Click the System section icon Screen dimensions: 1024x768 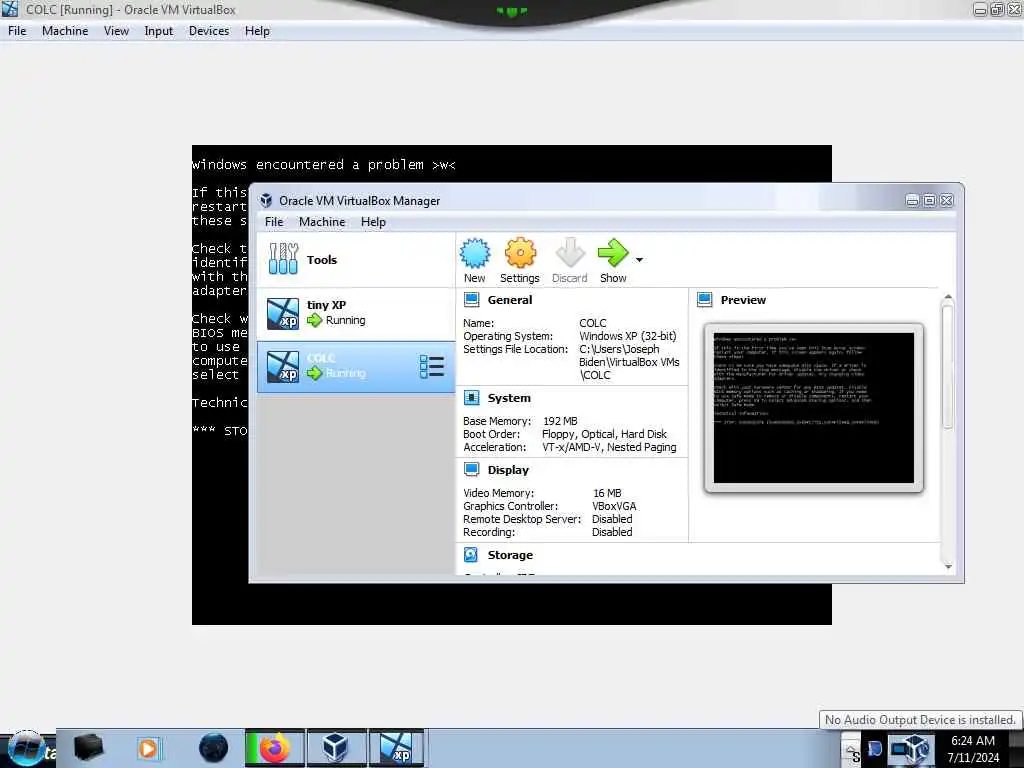[472, 398]
